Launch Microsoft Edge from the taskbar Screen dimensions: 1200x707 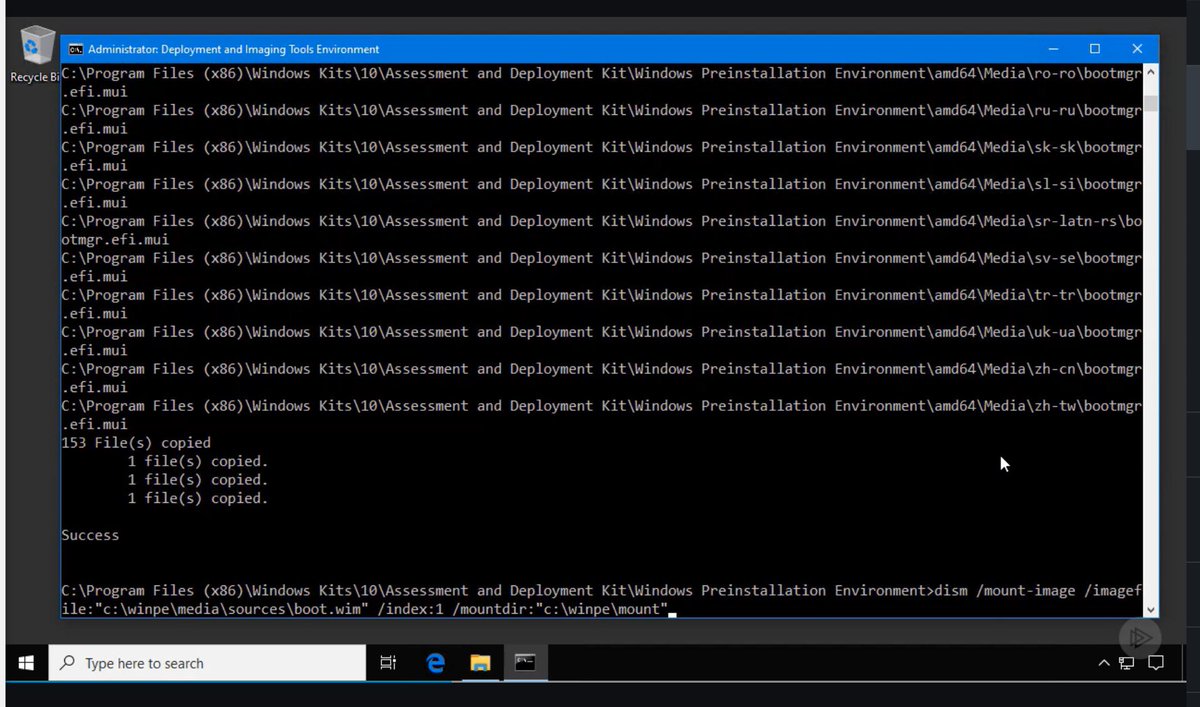pyautogui.click(x=435, y=663)
